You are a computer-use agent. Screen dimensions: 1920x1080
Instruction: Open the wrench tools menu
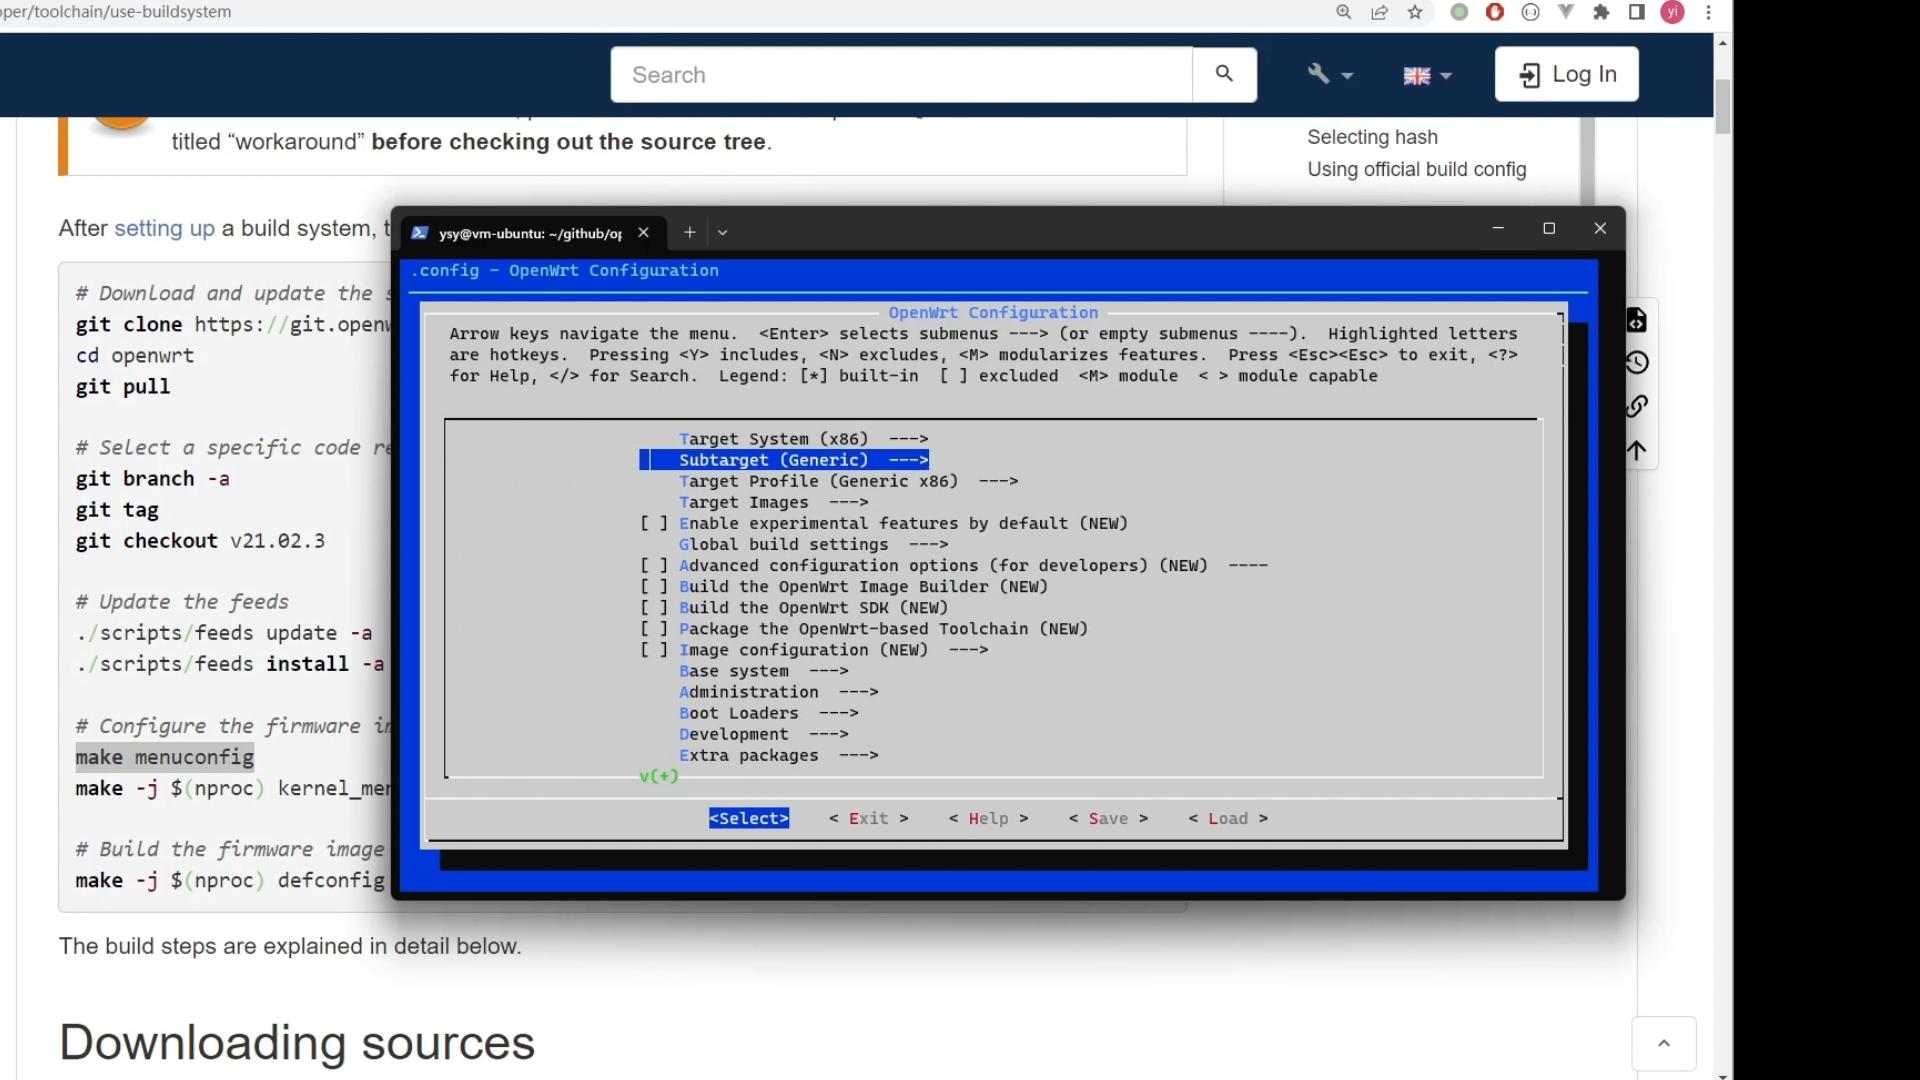[1329, 75]
